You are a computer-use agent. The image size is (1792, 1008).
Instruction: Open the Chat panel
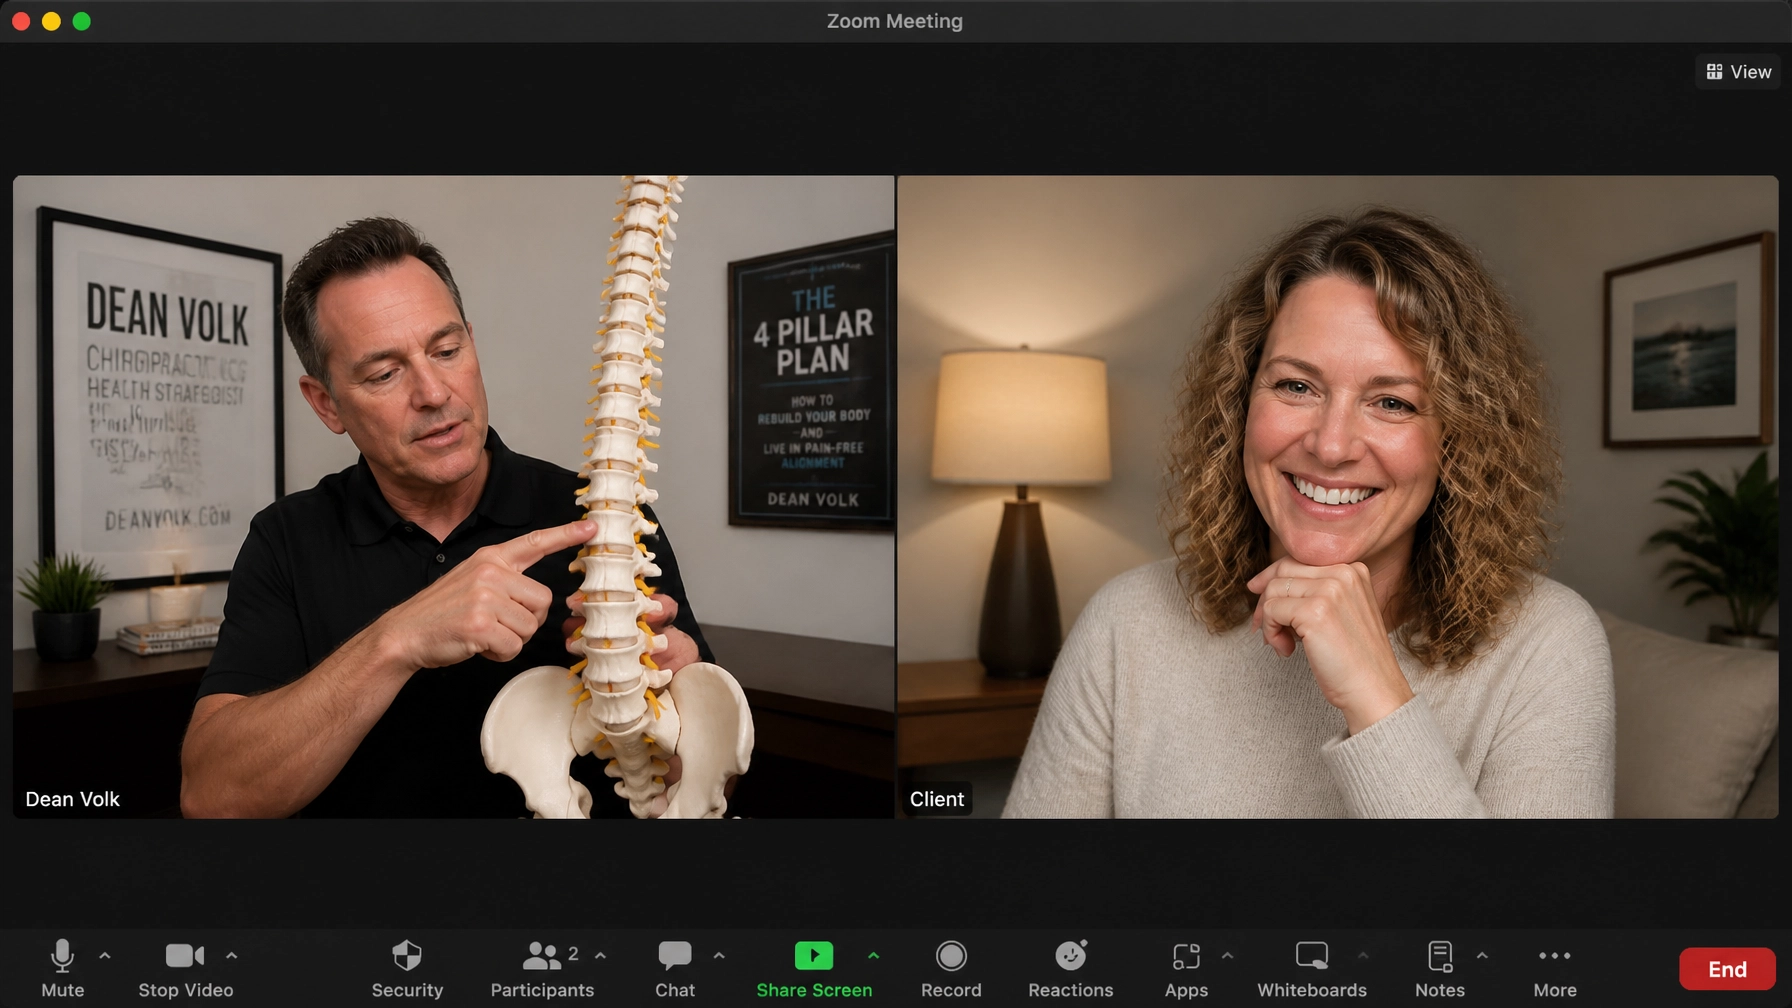[x=675, y=968]
